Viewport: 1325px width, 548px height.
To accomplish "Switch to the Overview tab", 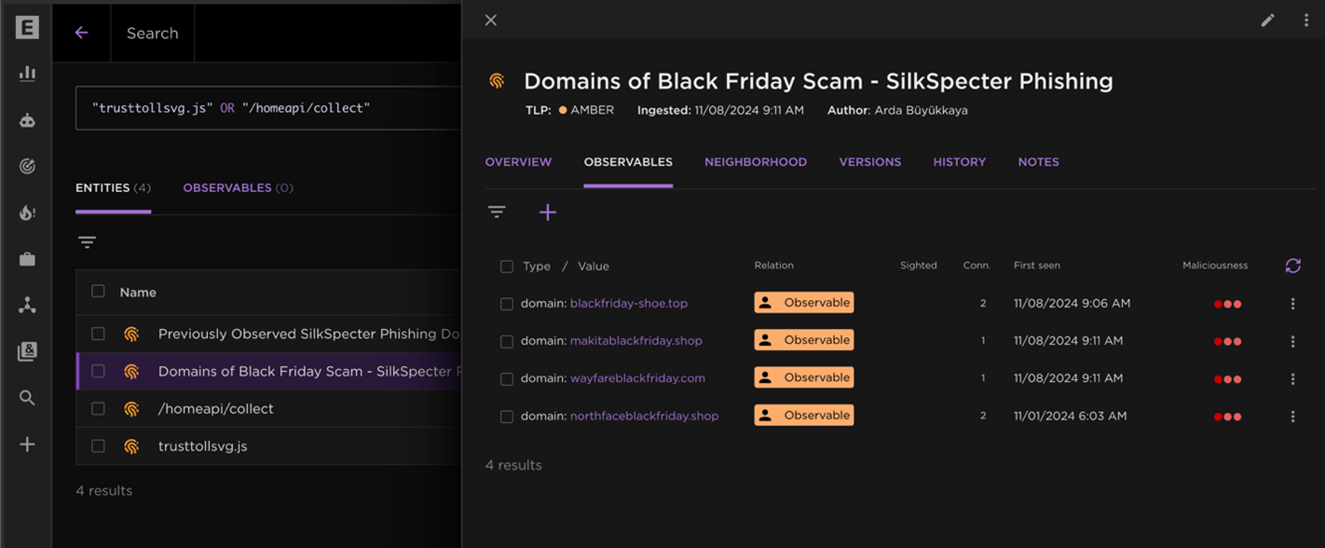I will click(x=518, y=162).
